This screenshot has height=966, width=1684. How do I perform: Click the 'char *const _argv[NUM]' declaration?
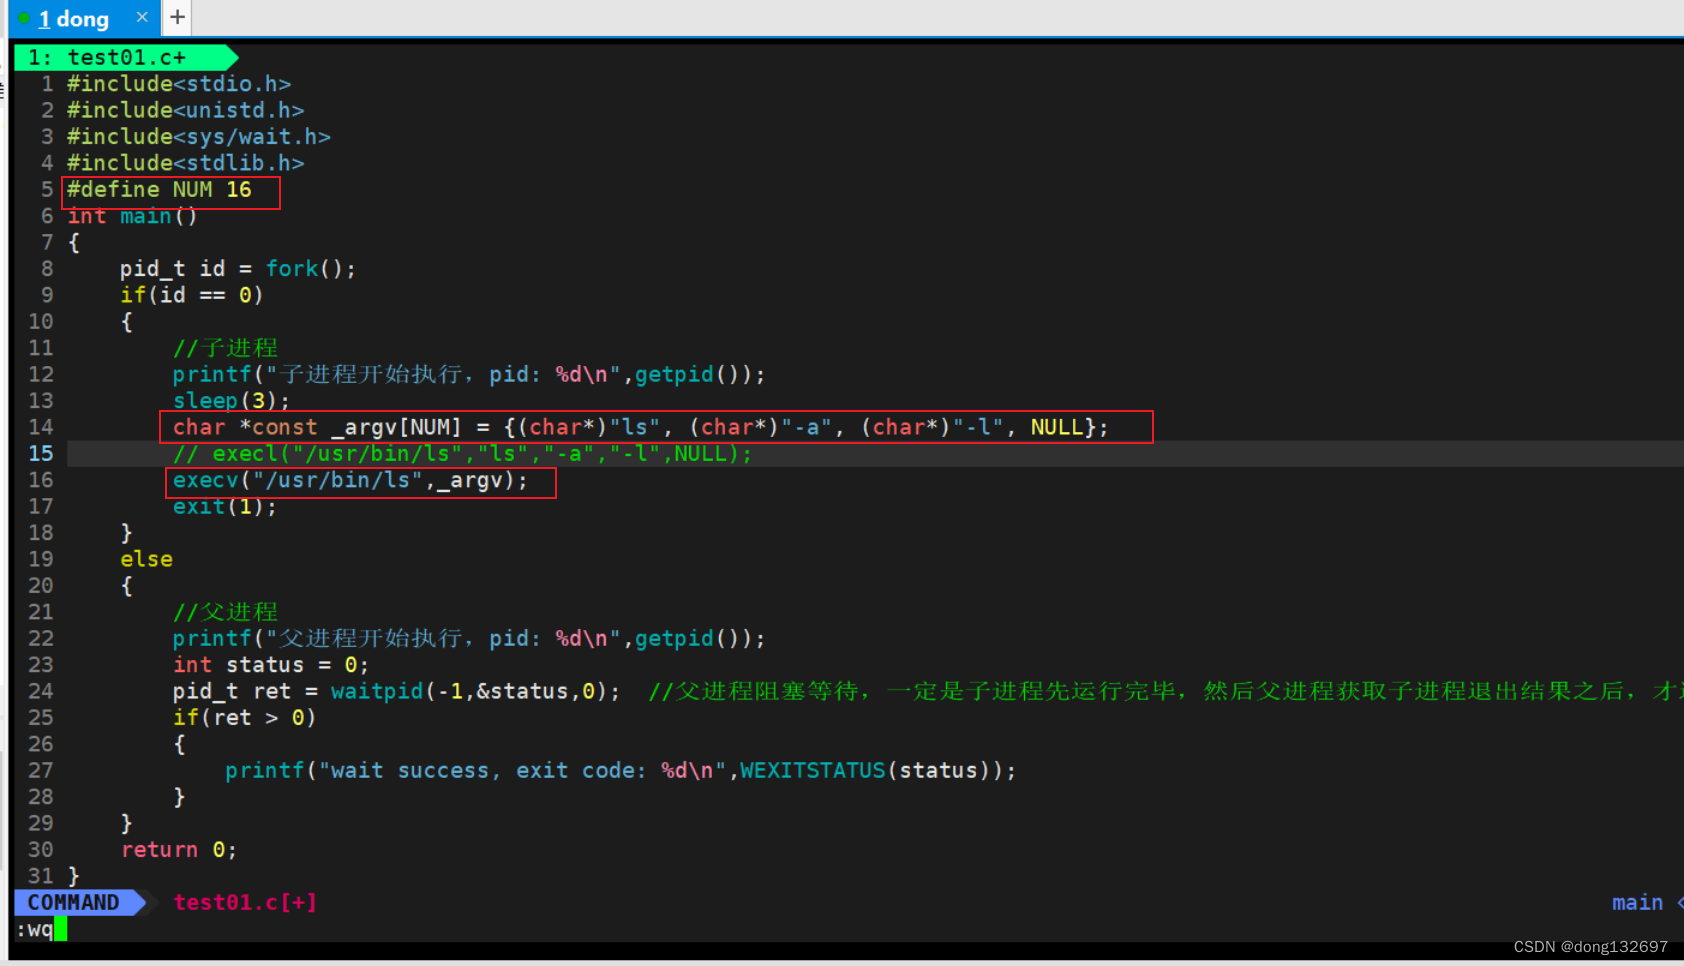tap(640, 427)
